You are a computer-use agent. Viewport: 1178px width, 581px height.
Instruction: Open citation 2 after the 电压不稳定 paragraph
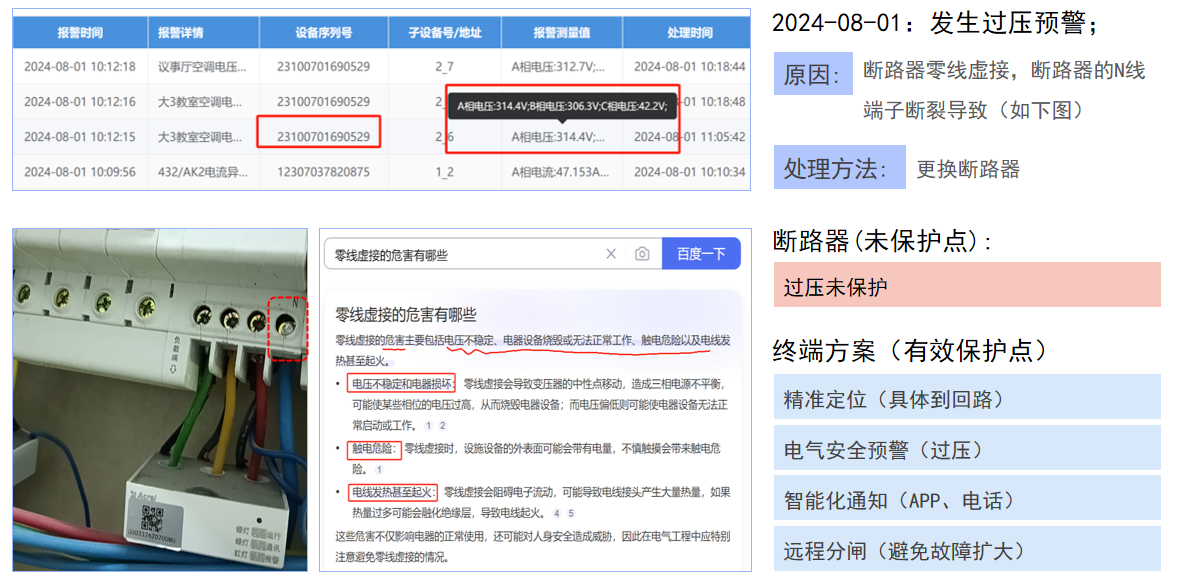pyautogui.click(x=443, y=425)
